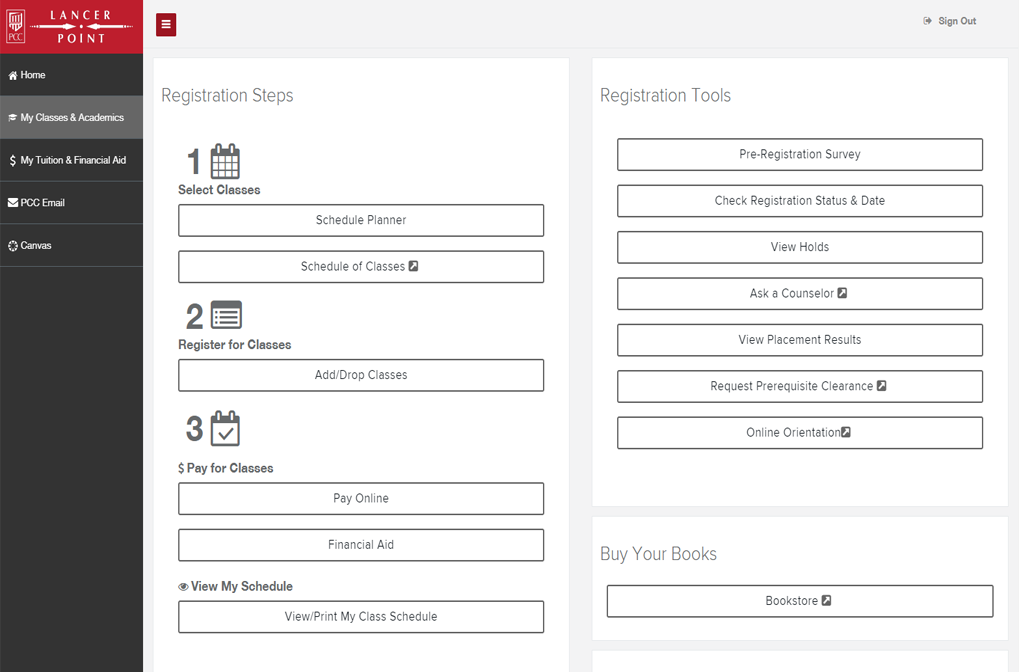This screenshot has width=1019, height=672.
Task: Click the calendar-check icon for step 3
Action: [x=226, y=428]
